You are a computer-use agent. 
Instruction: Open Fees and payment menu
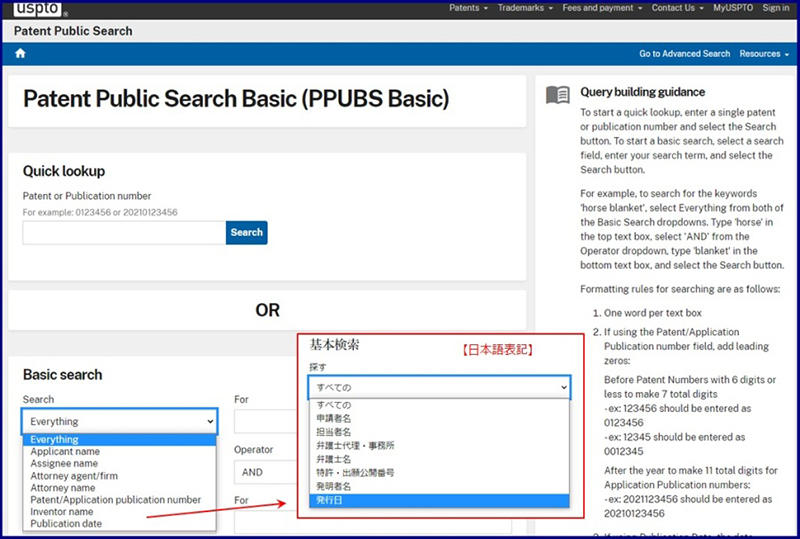coord(602,8)
